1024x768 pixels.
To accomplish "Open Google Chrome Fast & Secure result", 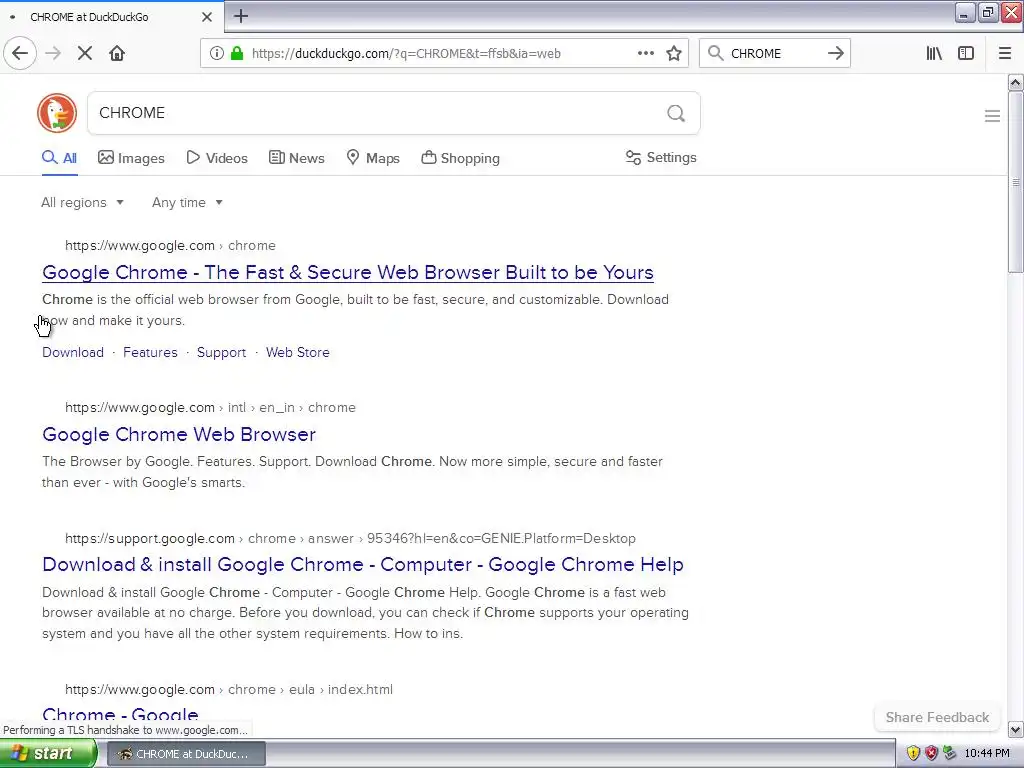I will pyautogui.click(x=347, y=272).
